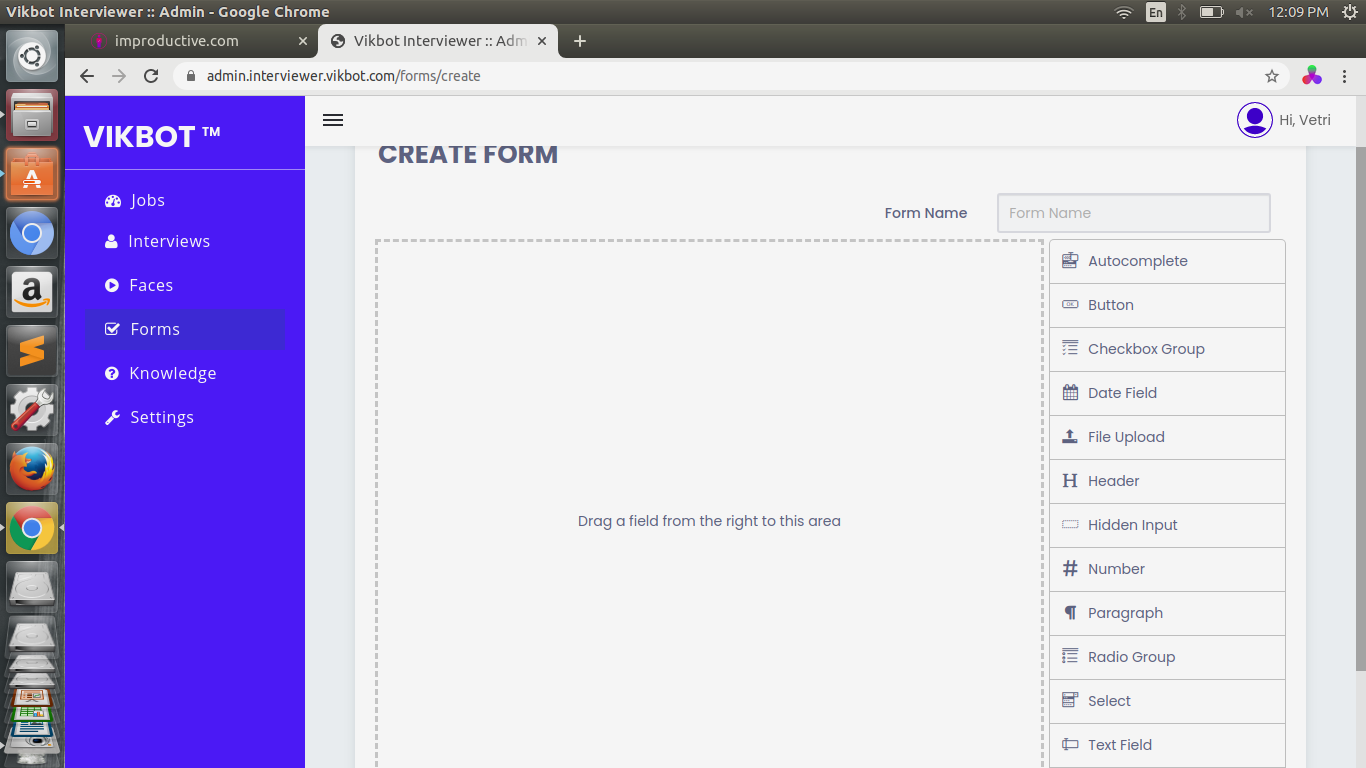Click the Text Field icon
Viewport: 1366px width, 768px height.
coord(1070,745)
